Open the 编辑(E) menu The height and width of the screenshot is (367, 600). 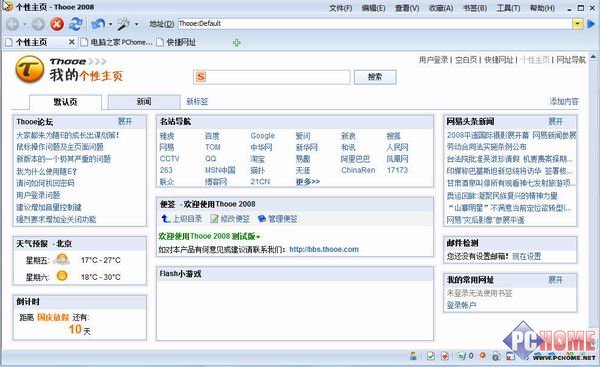pos(373,8)
